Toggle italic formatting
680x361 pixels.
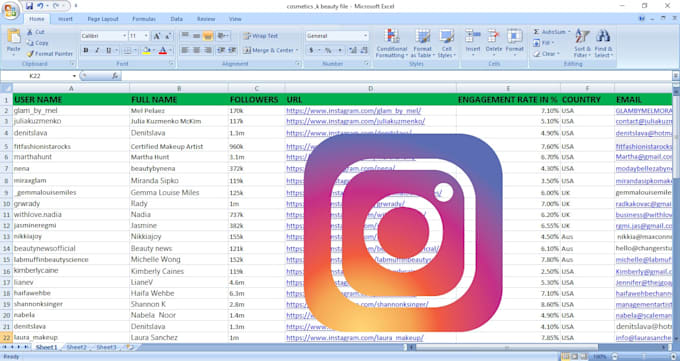[x=97, y=50]
